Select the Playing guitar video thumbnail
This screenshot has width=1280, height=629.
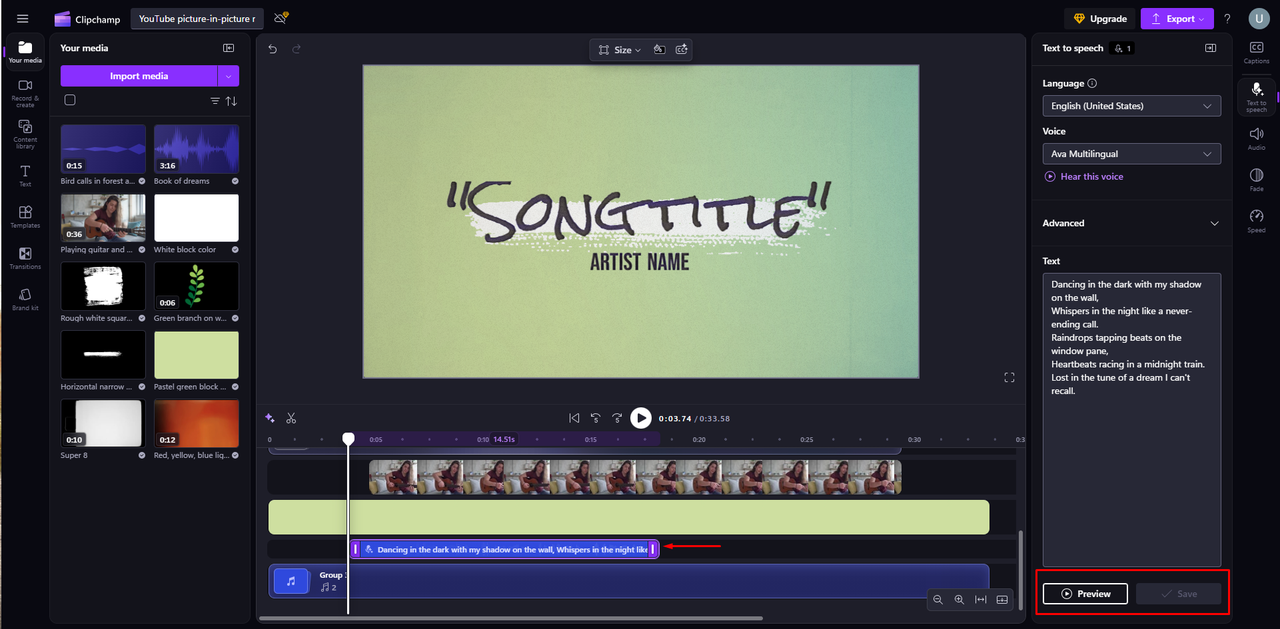coord(103,217)
